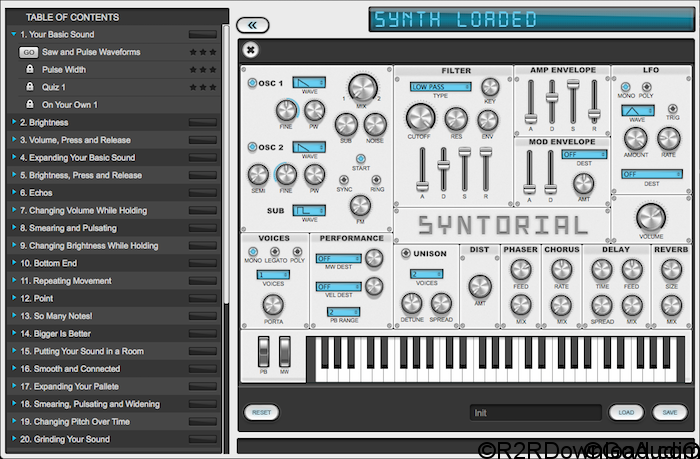Click the OSC 2 SEMI knob

point(258,175)
